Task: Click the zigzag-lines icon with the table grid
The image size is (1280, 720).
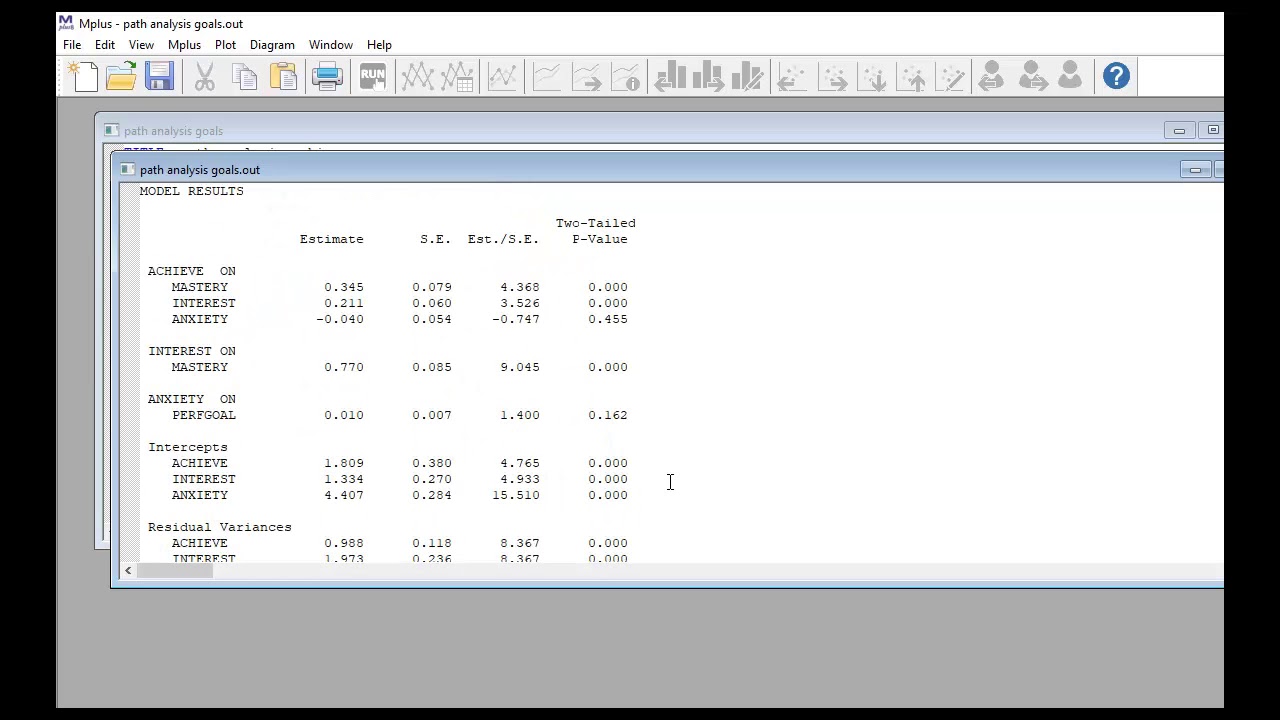Action: coord(457,76)
